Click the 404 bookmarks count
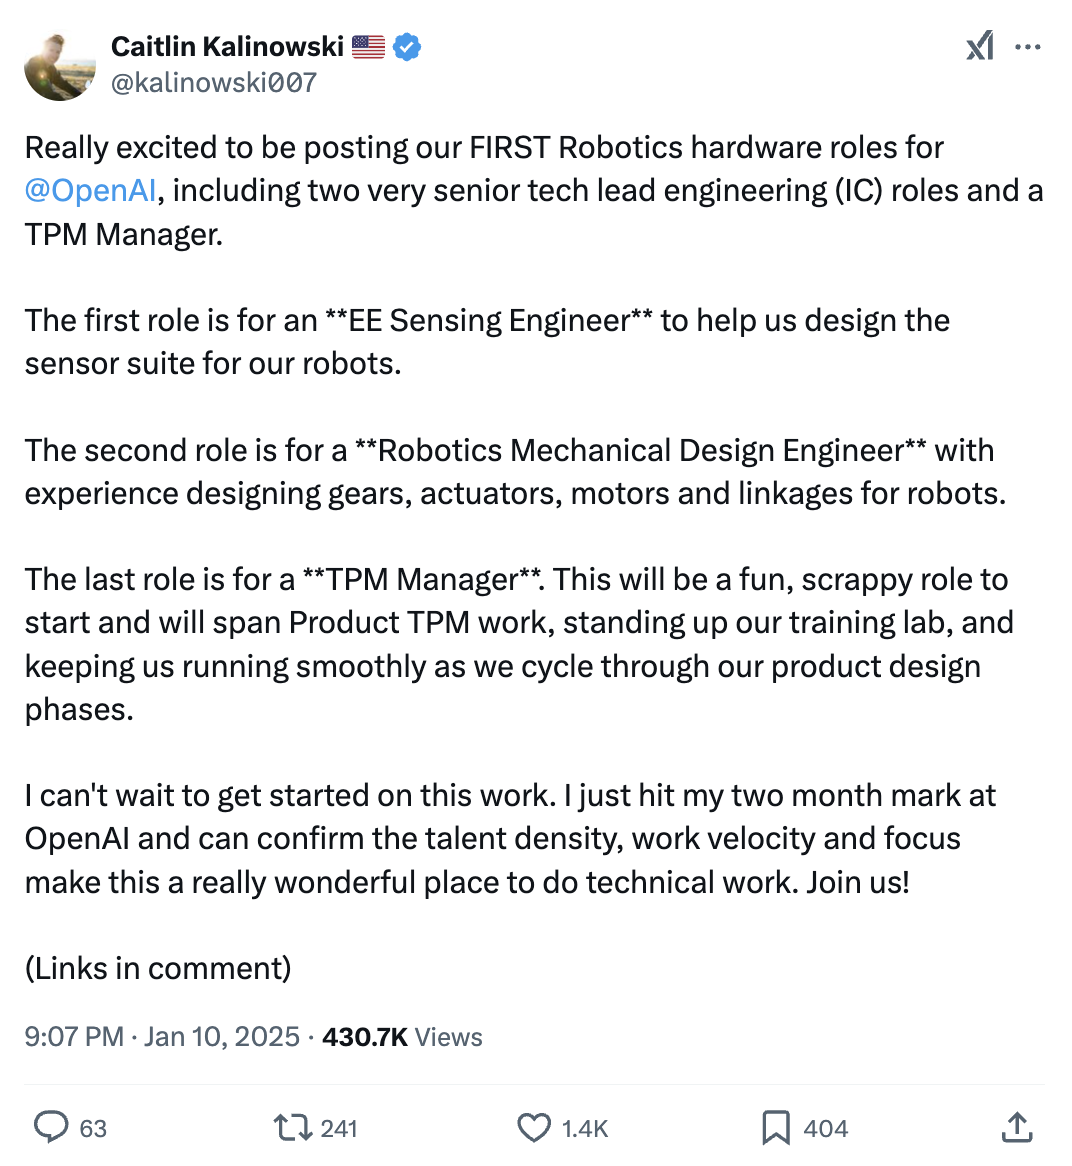The height and width of the screenshot is (1166, 1072). (x=826, y=1129)
